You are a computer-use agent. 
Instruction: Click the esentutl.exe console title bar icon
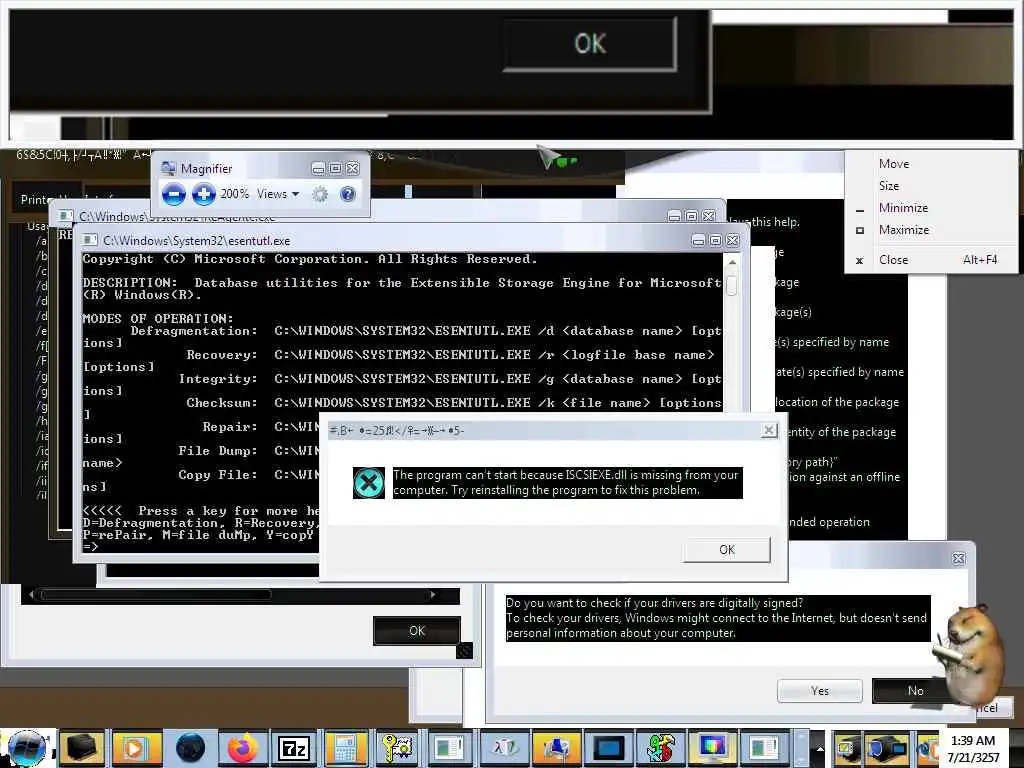pyautogui.click(x=90, y=240)
